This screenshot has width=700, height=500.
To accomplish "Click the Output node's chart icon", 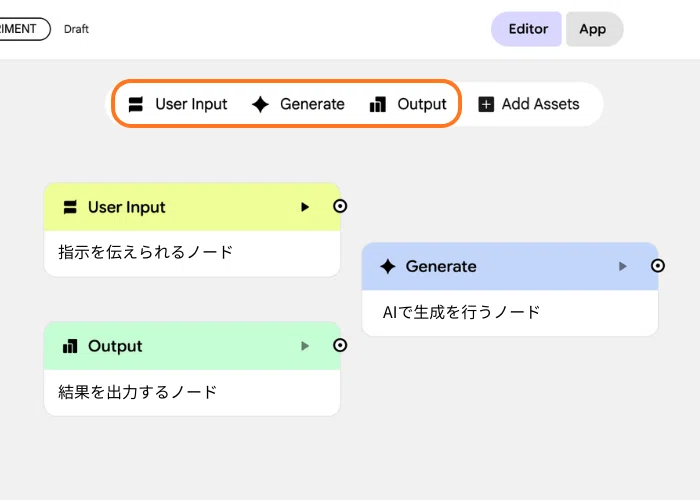I will (x=70, y=346).
